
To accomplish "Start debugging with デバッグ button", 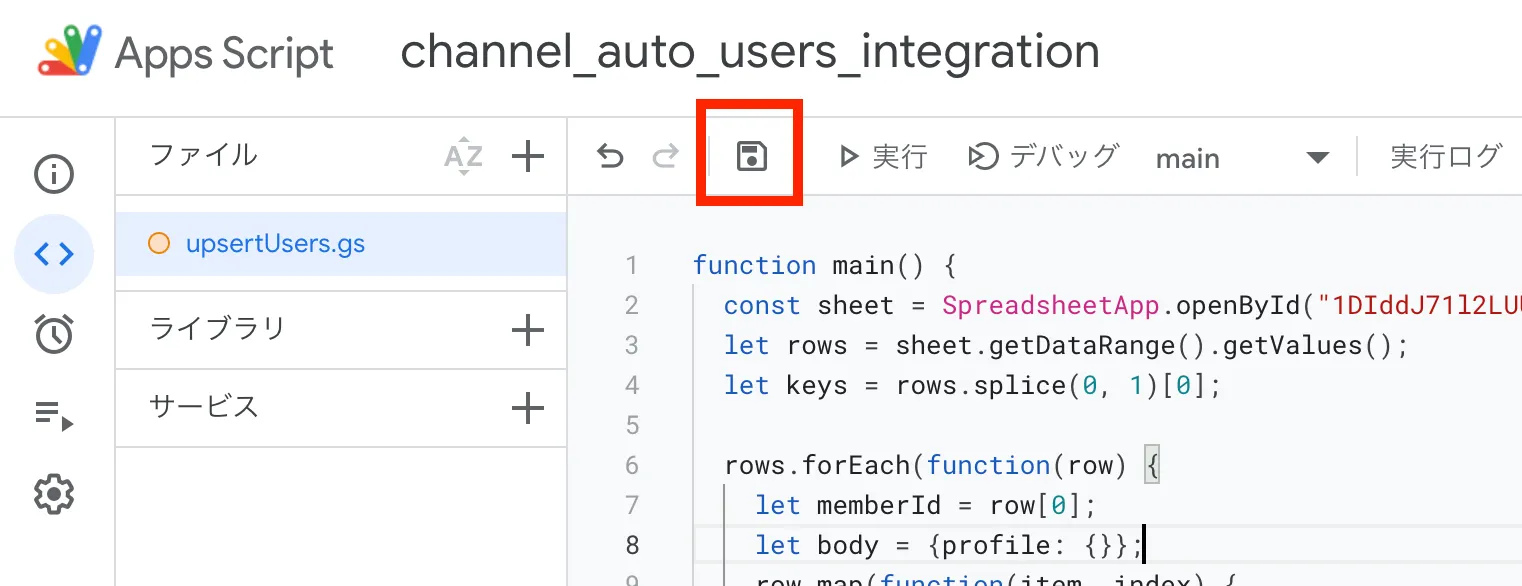I will (x=1043, y=157).
